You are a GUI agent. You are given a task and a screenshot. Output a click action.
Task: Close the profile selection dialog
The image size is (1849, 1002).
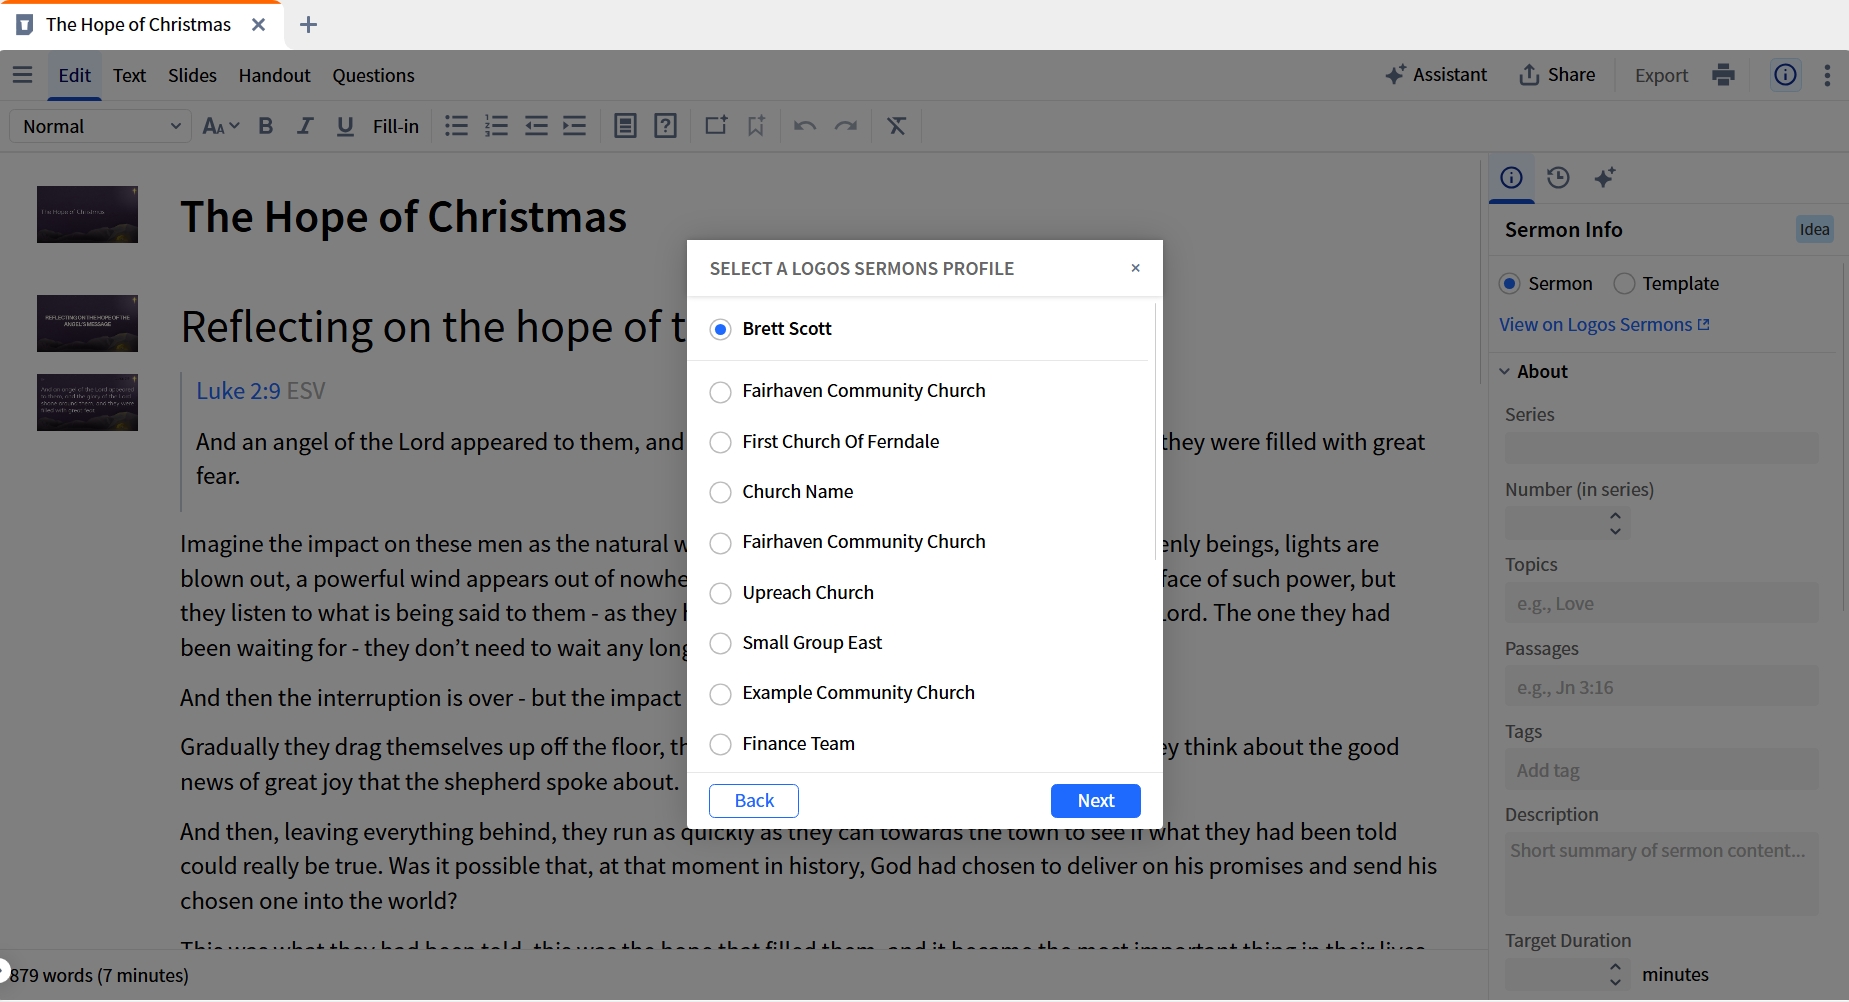[1135, 268]
